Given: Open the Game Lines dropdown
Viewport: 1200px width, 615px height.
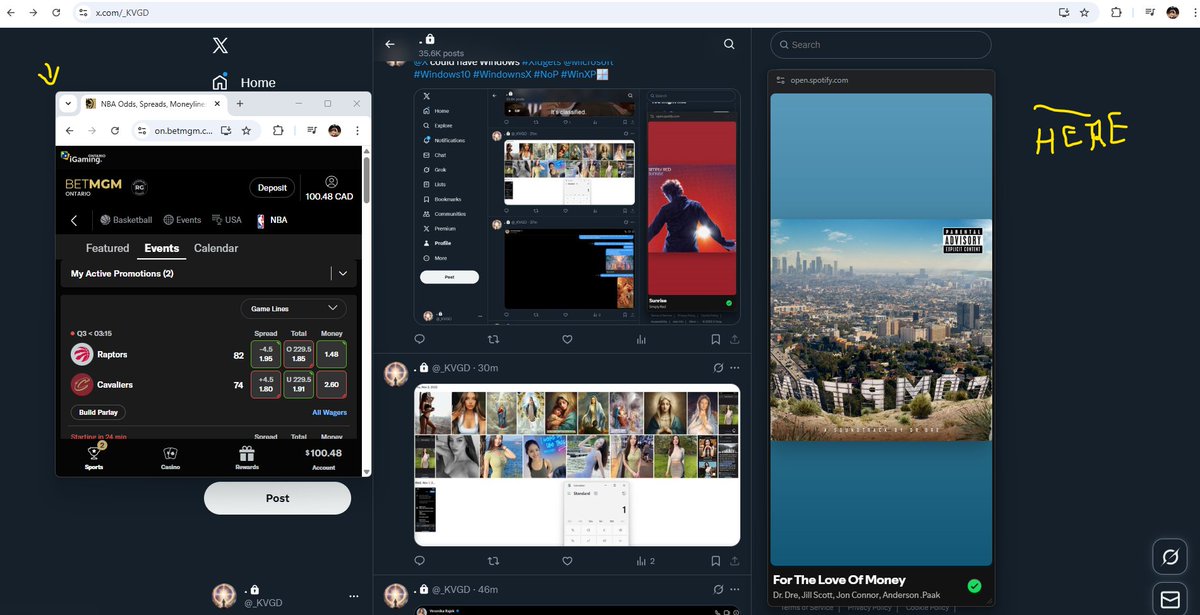Looking at the screenshot, I should click(x=294, y=309).
